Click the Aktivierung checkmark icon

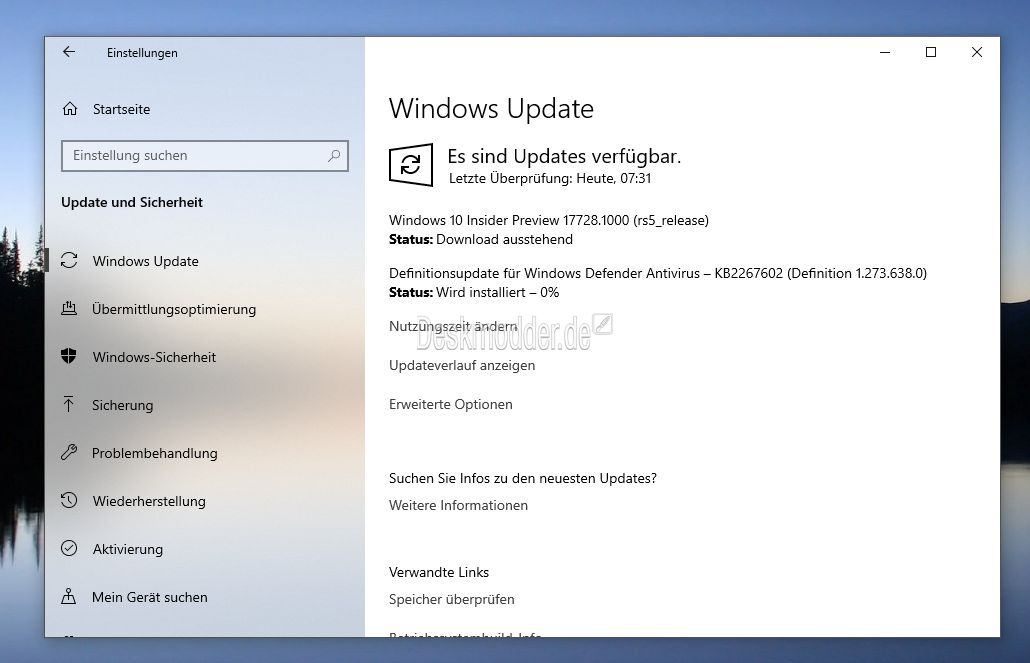click(69, 548)
